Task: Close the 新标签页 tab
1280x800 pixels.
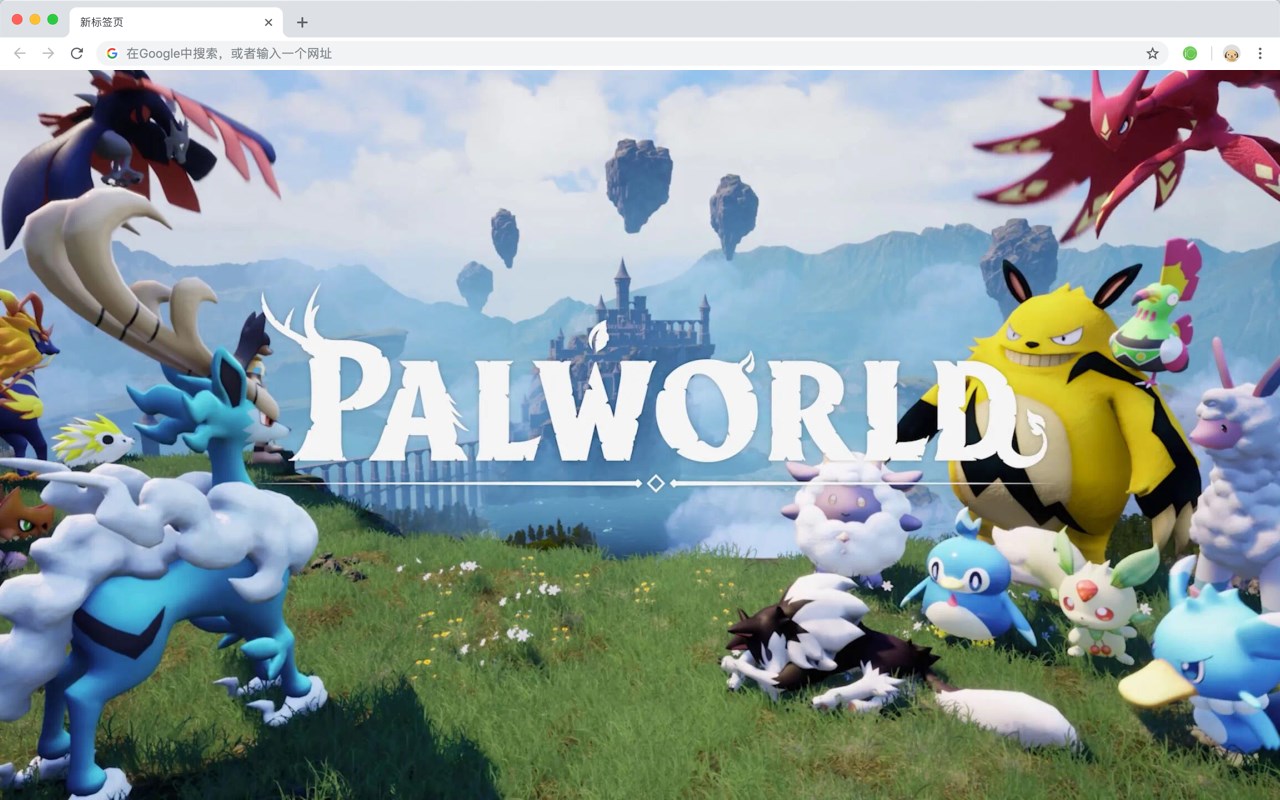Action: (268, 22)
